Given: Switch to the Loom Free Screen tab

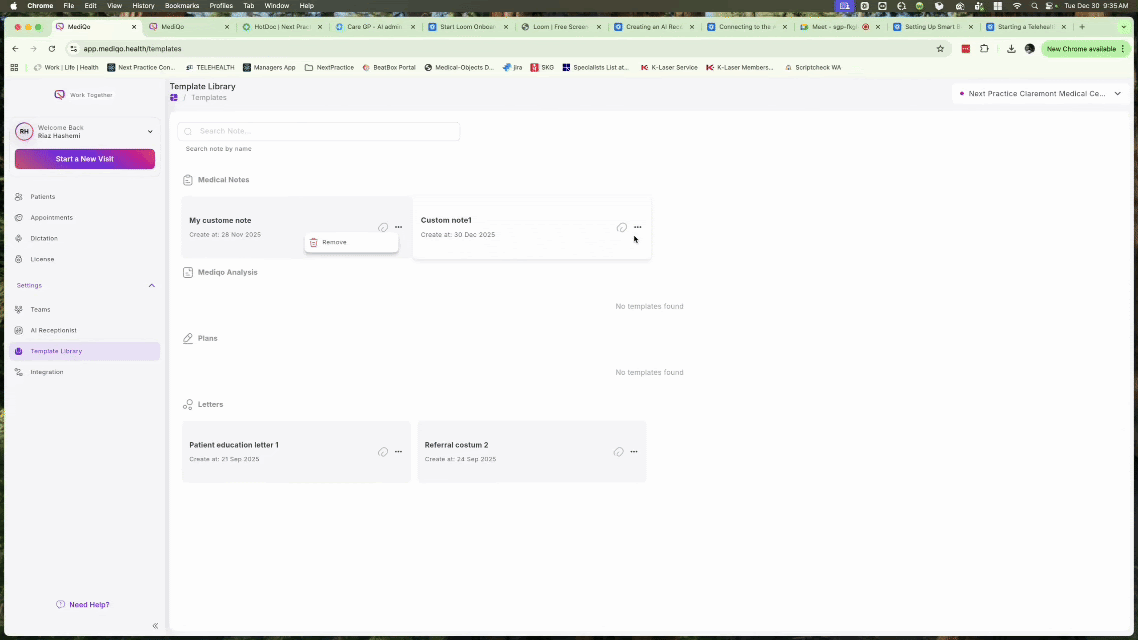Looking at the screenshot, I should 560,27.
